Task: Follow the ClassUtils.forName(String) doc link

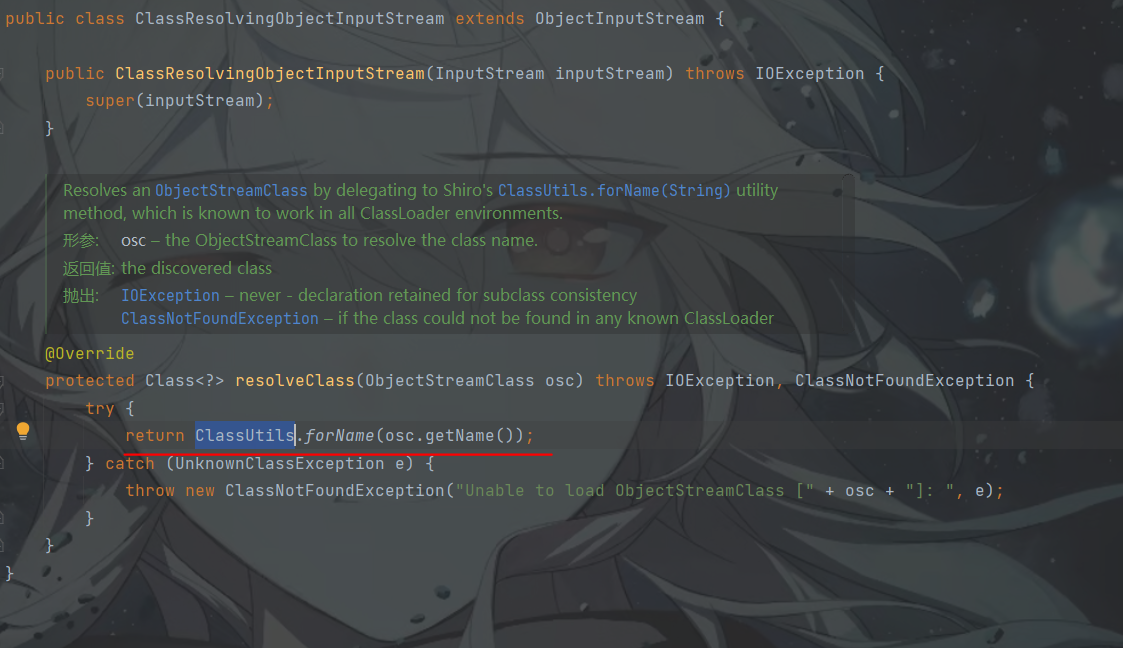Action: click(x=614, y=190)
